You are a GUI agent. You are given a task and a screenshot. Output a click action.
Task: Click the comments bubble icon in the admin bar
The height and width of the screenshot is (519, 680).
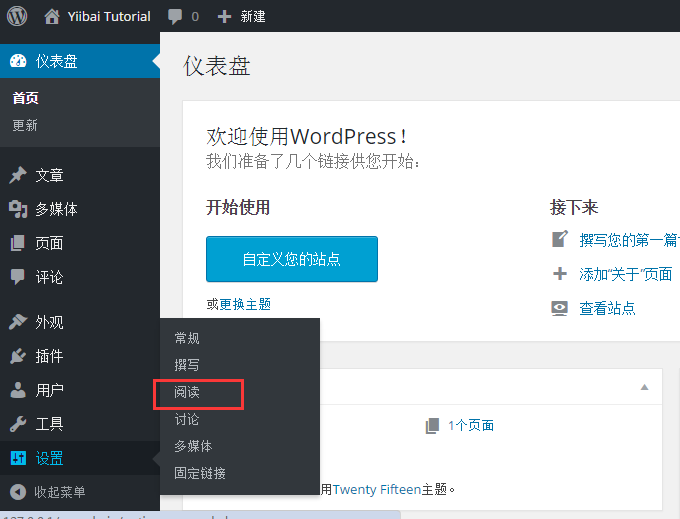click(175, 17)
